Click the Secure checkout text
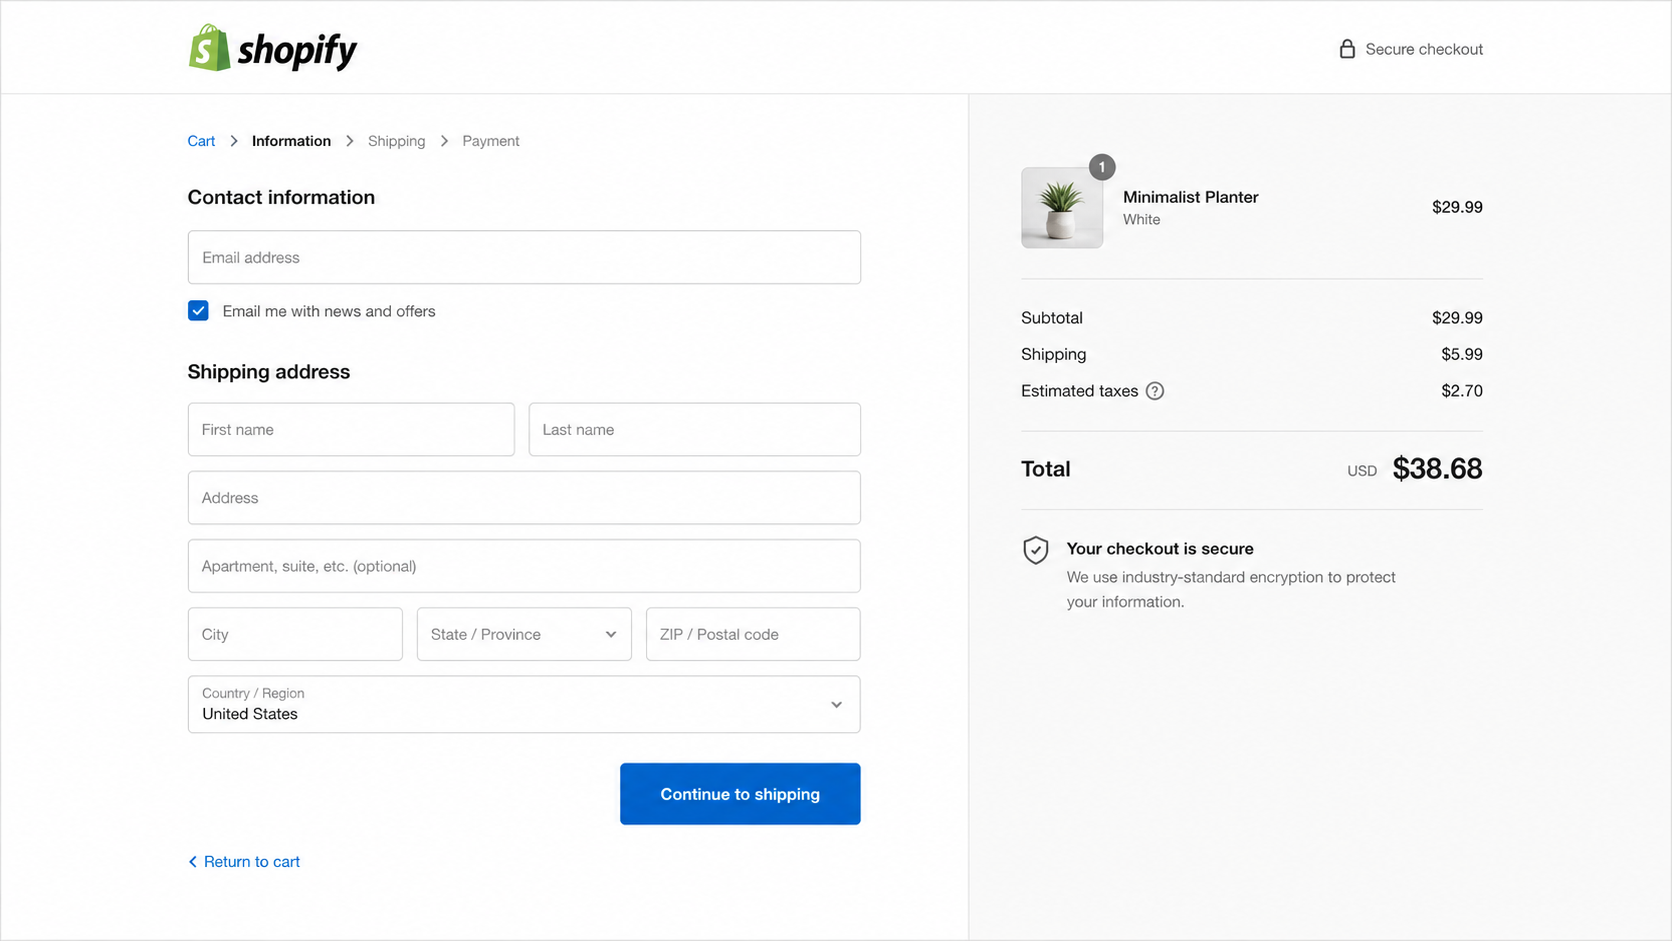The image size is (1672, 941). point(1424,49)
